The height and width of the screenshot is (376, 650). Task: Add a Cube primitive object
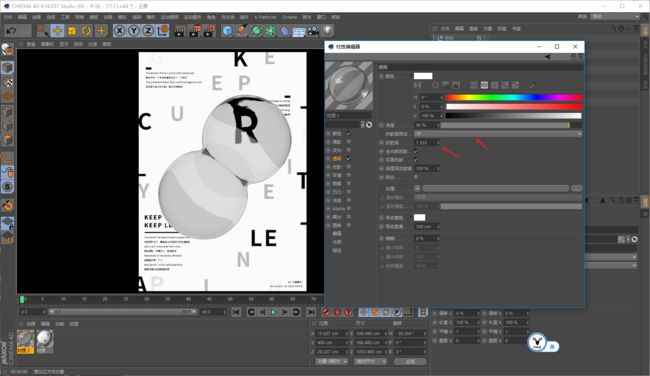click(227, 31)
